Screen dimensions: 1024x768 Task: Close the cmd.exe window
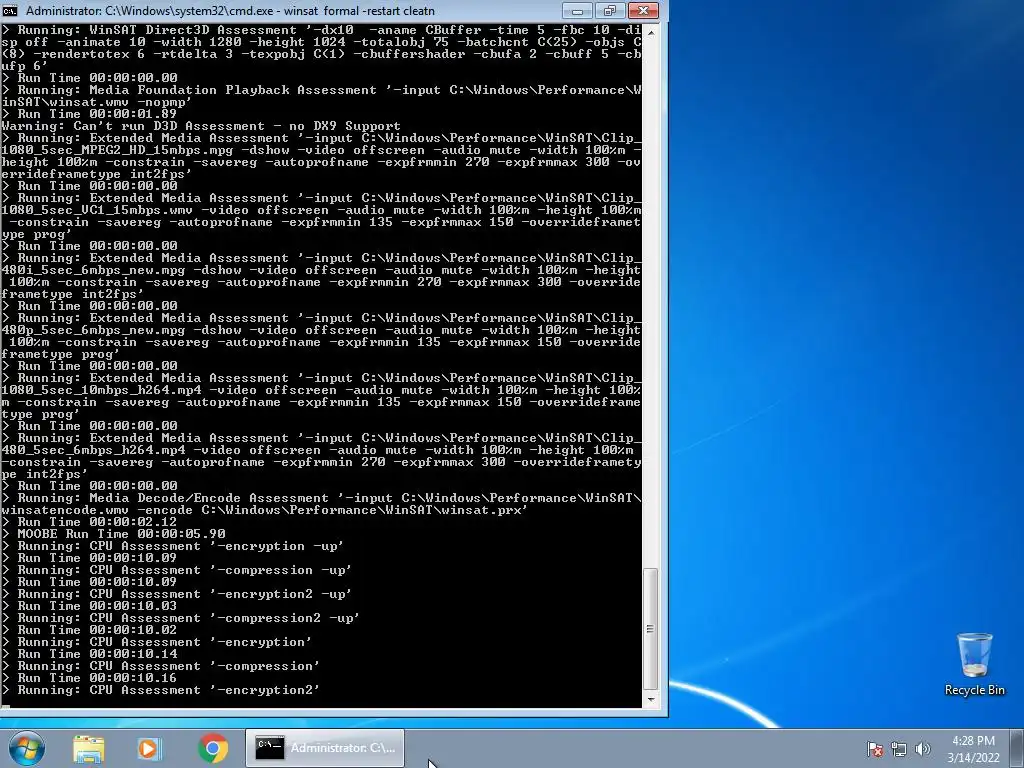643,10
